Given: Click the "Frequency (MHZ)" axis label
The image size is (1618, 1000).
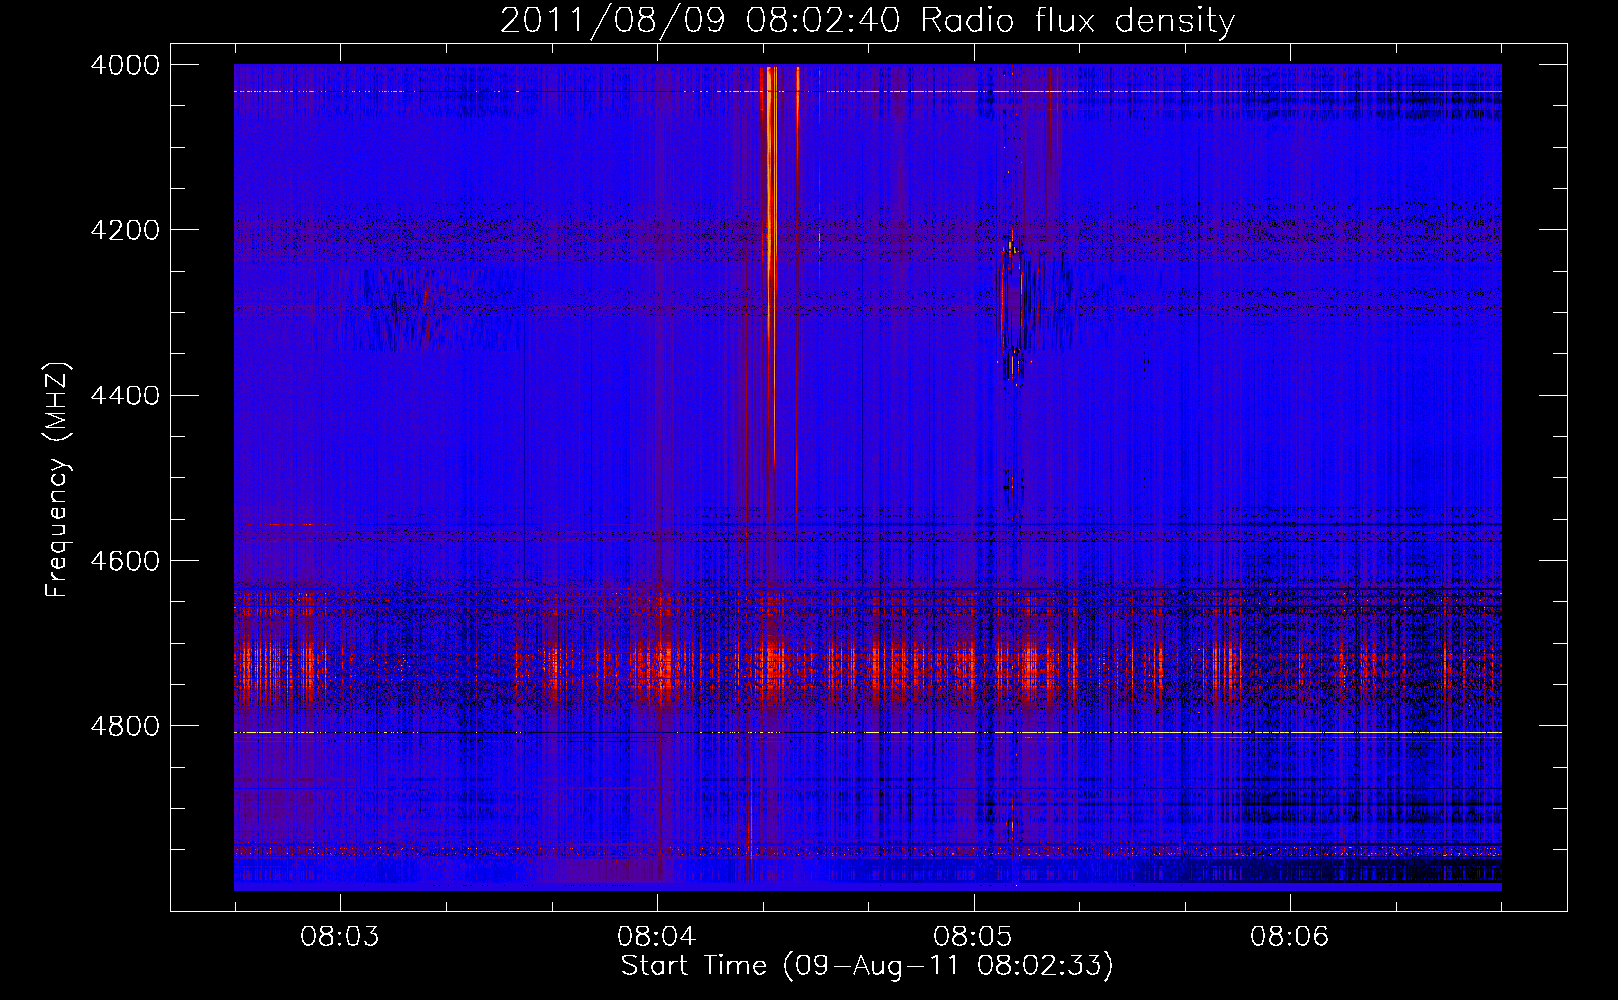Looking at the screenshot, I should [x=58, y=480].
